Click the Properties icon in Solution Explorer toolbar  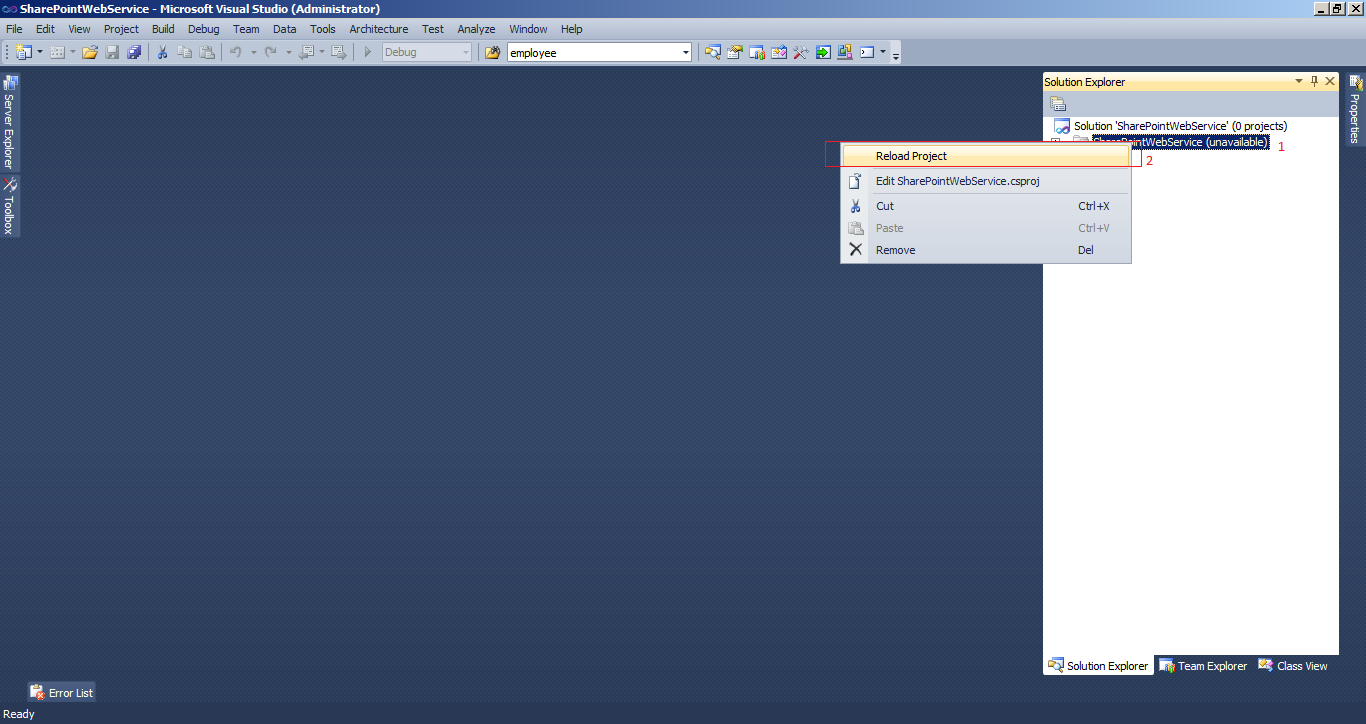pyautogui.click(x=1058, y=104)
